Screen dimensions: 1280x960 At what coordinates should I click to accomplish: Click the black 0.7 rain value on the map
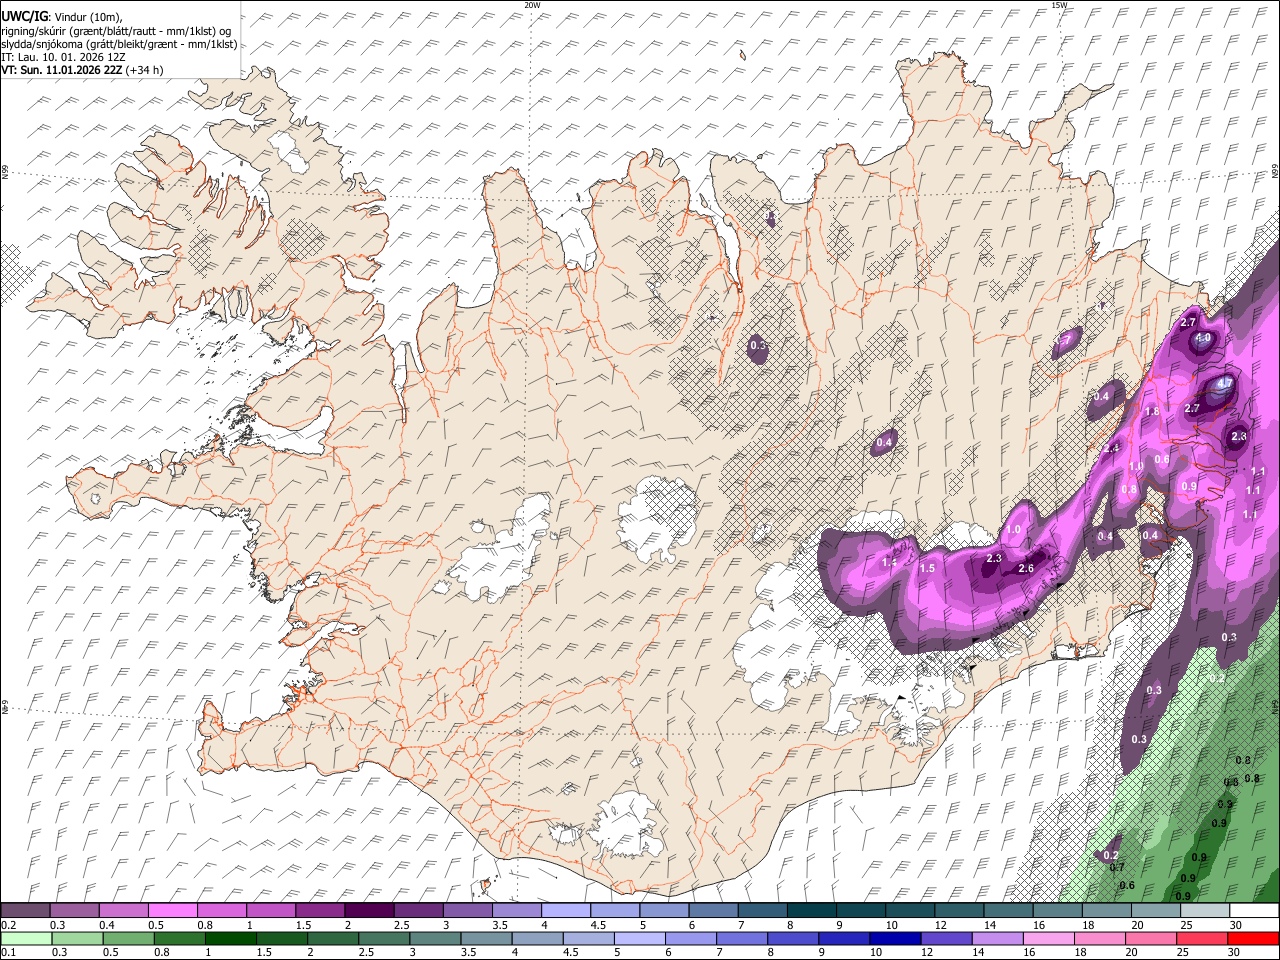(1117, 867)
